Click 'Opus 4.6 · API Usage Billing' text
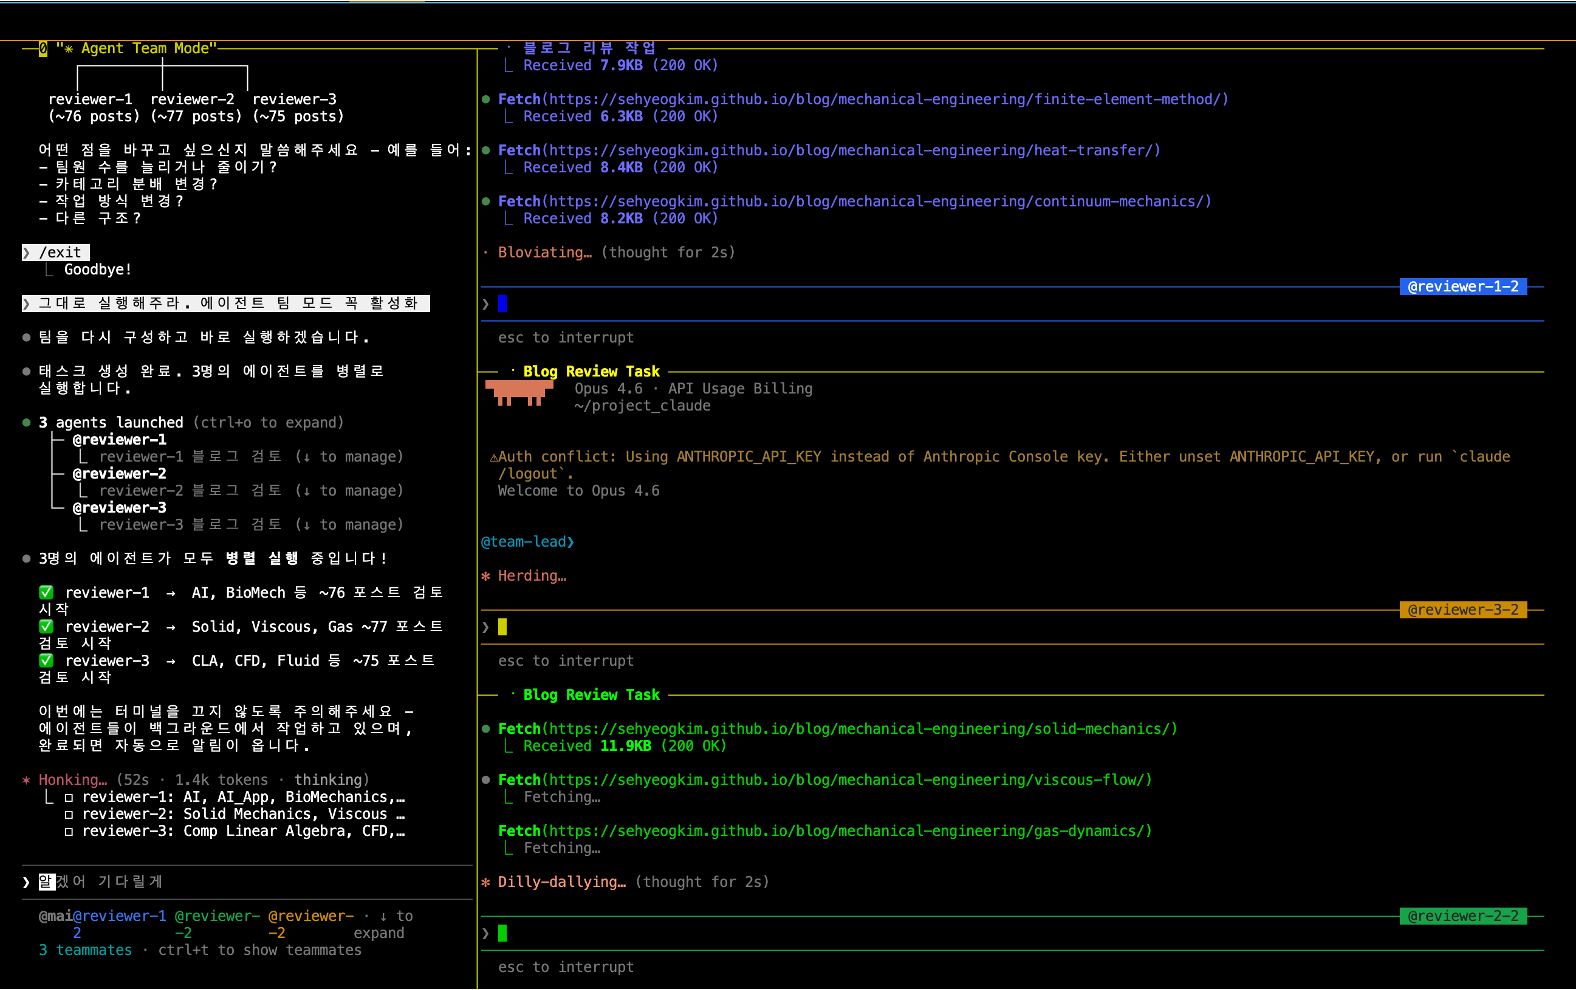This screenshot has height=990, width=1576. (x=693, y=389)
